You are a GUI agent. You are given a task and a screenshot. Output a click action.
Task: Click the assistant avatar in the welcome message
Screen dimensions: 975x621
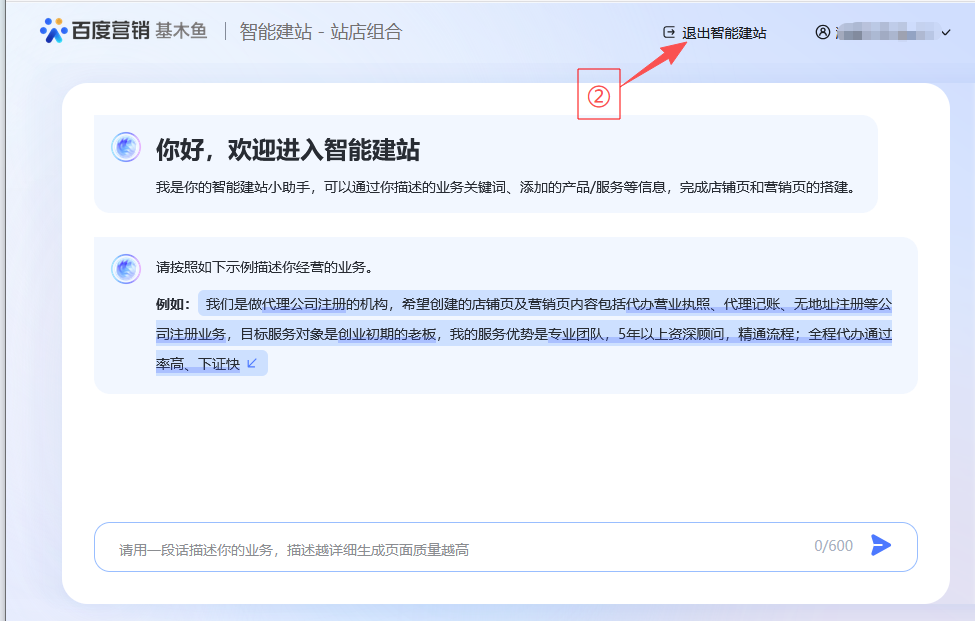point(126,148)
